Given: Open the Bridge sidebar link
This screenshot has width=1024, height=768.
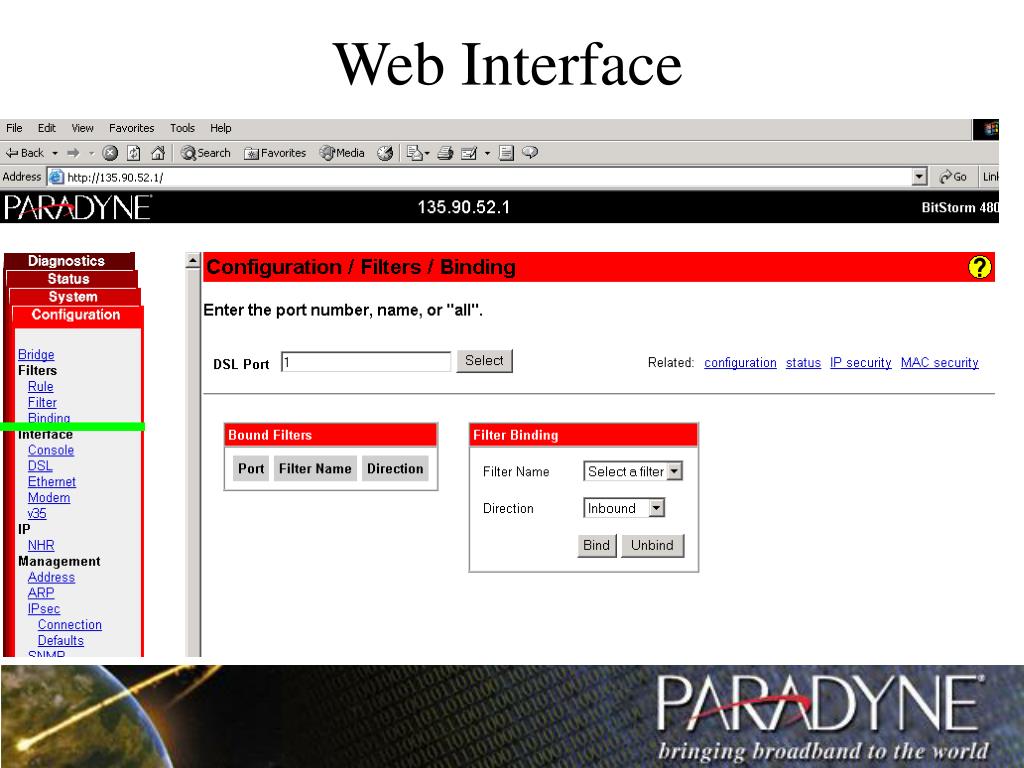Looking at the screenshot, I should pyautogui.click(x=36, y=355).
